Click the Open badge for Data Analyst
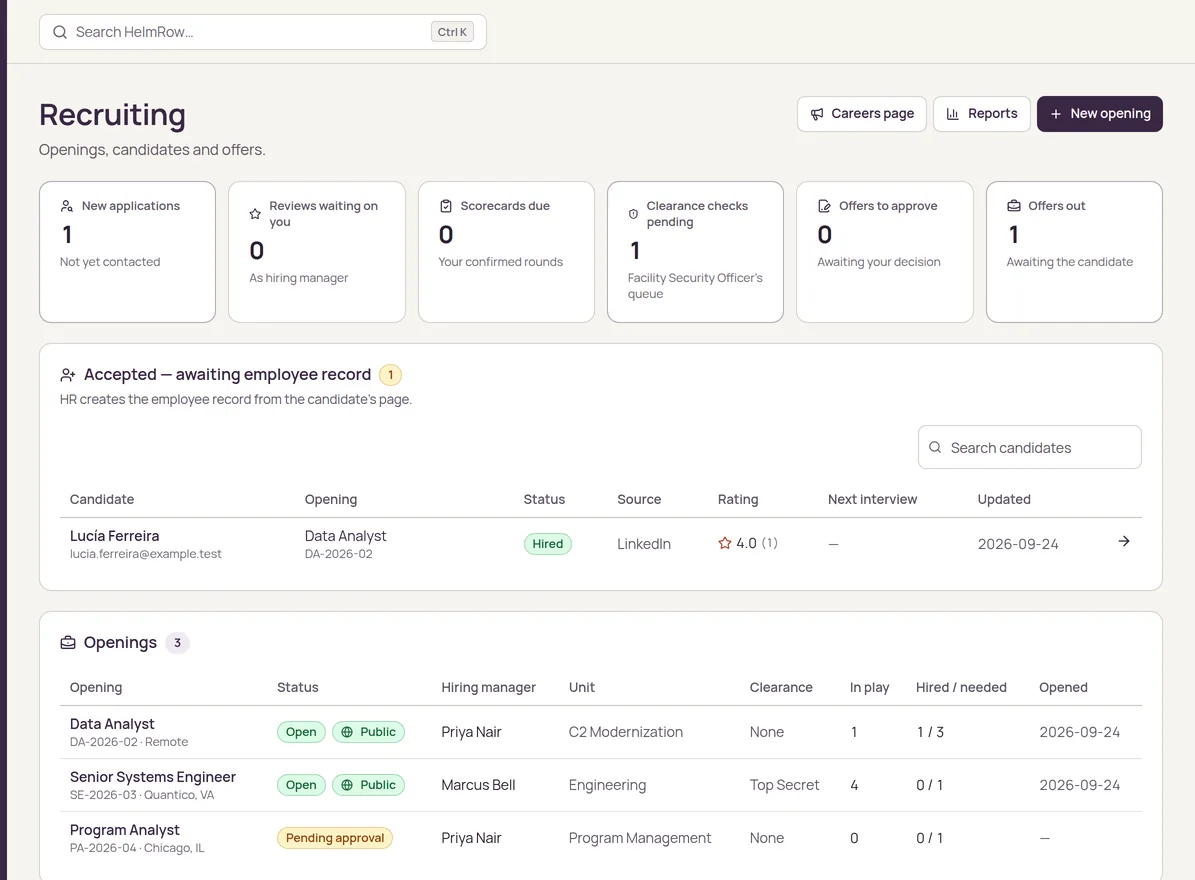1195x880 pixels. pos(301,732)
